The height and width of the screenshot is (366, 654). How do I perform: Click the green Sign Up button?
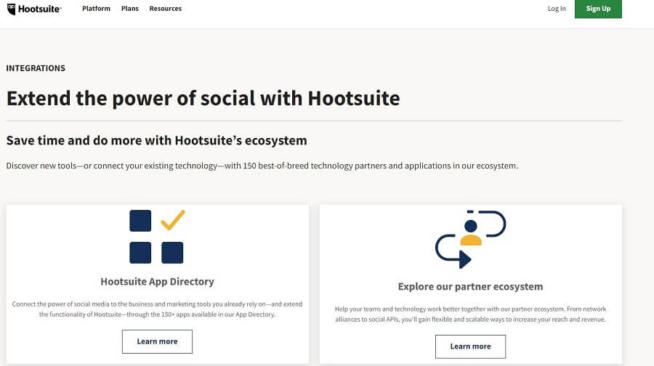[598, 8]
